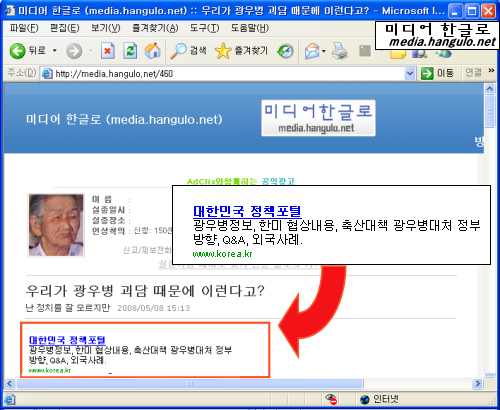500x410 pixels.
Task: Click the 이동 Go button
Action: (x=438, y=73)
